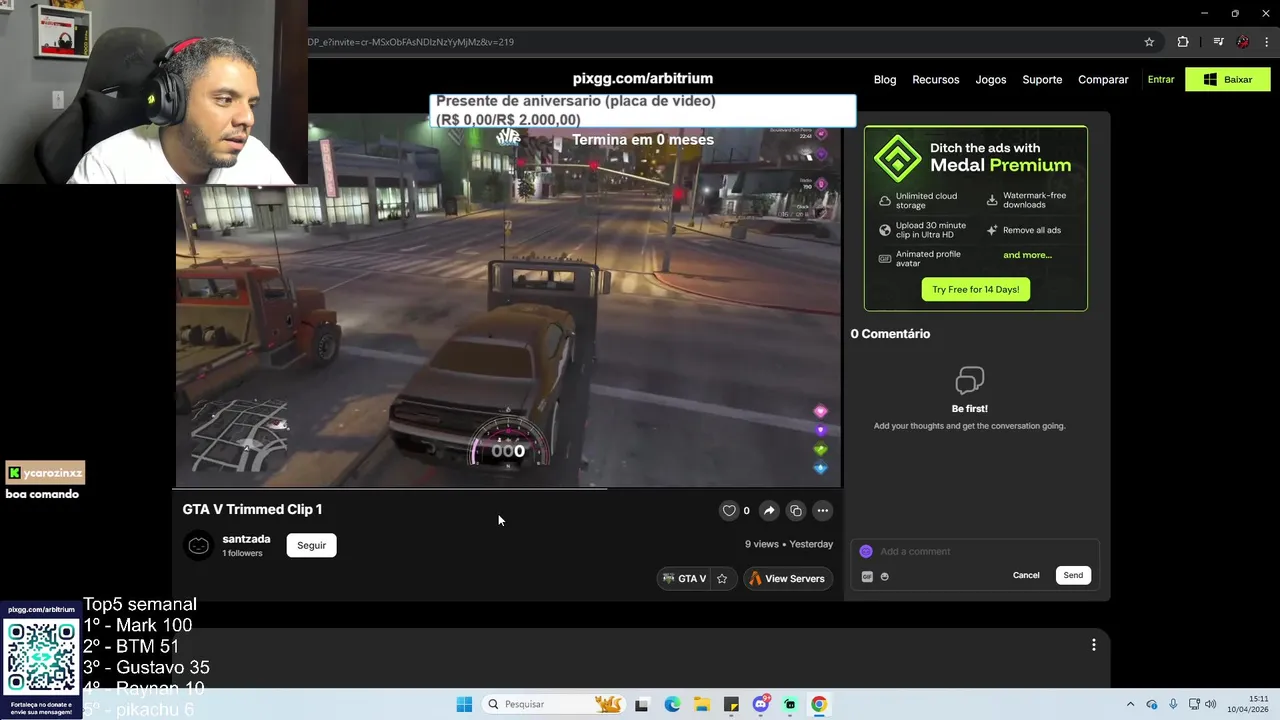Viewport: 1280px width, 720px height.
Task: Click the Entrar login link
Action: [1161, 79]
